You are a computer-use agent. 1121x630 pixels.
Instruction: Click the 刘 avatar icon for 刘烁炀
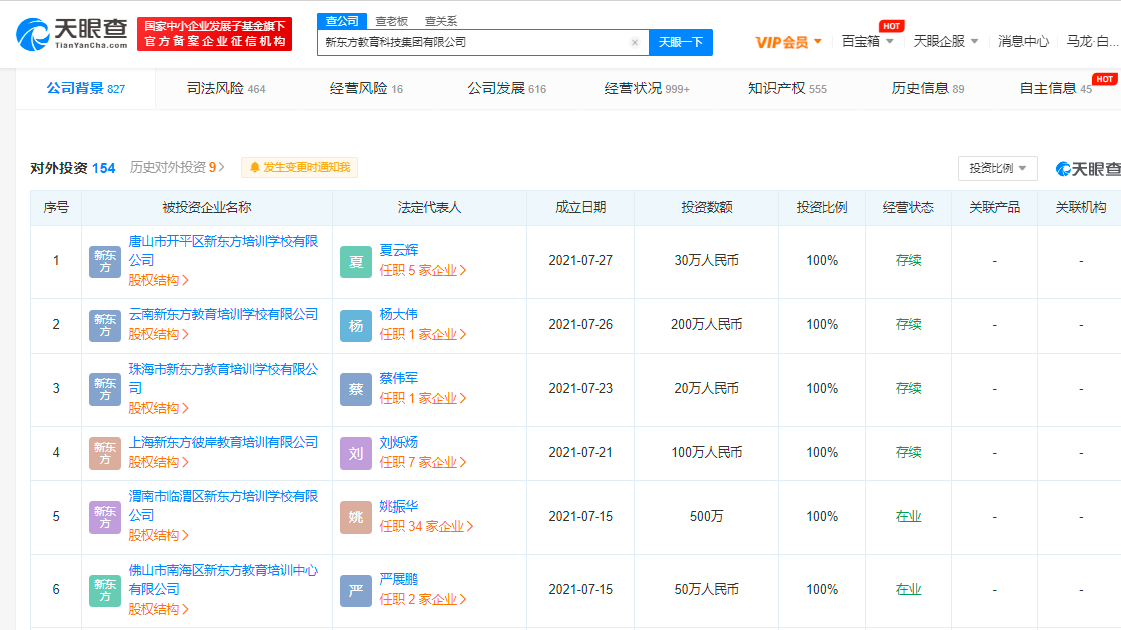[x=355, y=453]
